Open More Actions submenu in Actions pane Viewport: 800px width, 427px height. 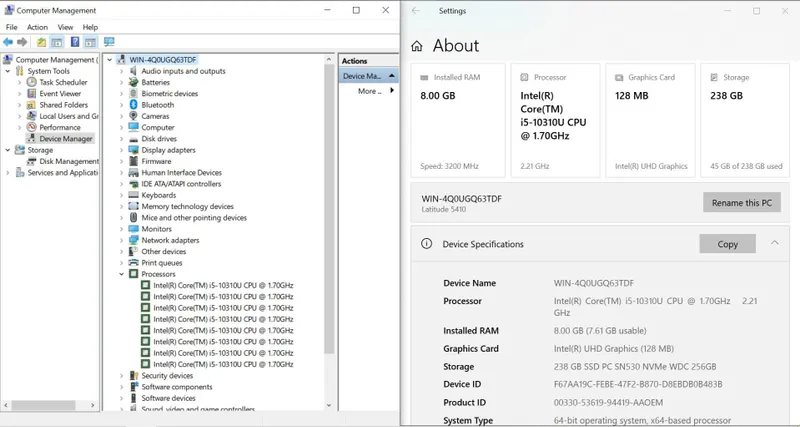point(376,91)
